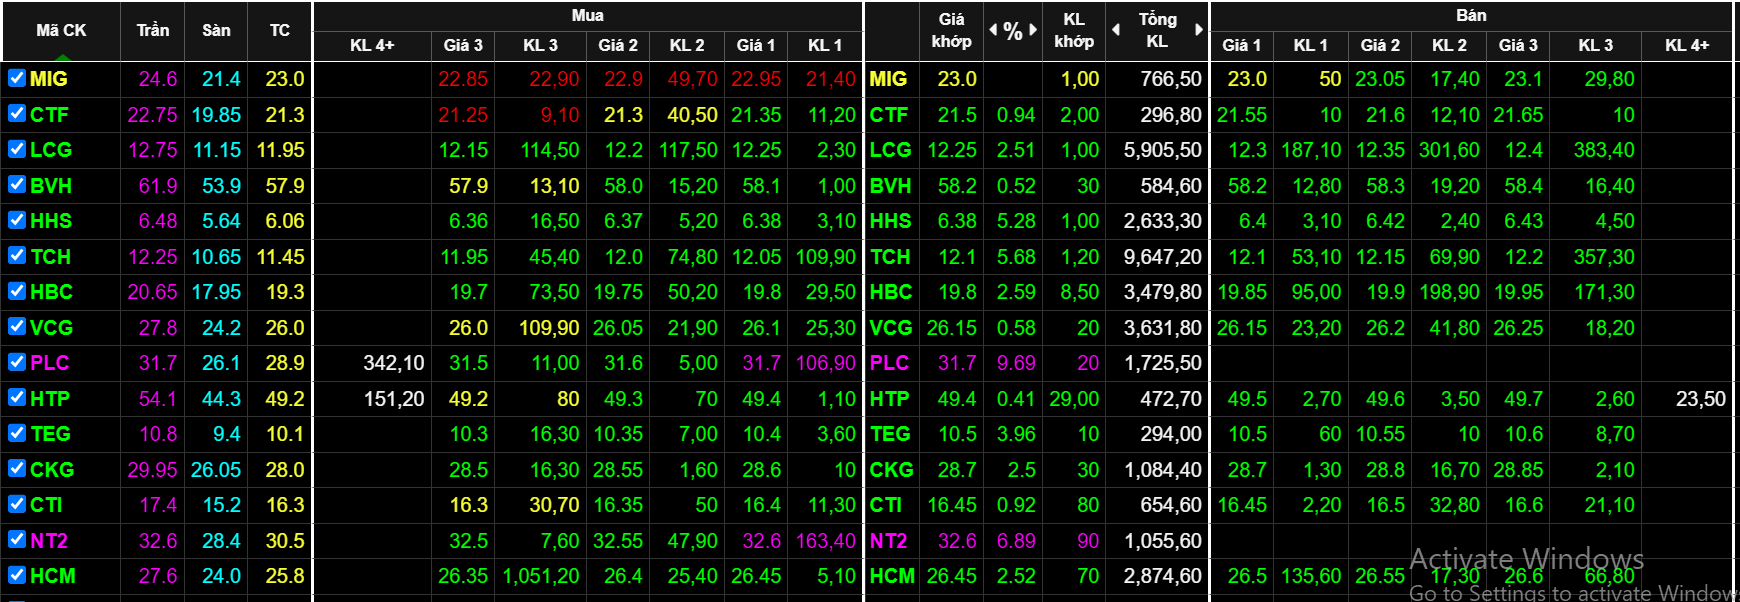The image size is (1740, 602).
Task: Click the Giá khớp column header
Action: (x=951, y=30)
